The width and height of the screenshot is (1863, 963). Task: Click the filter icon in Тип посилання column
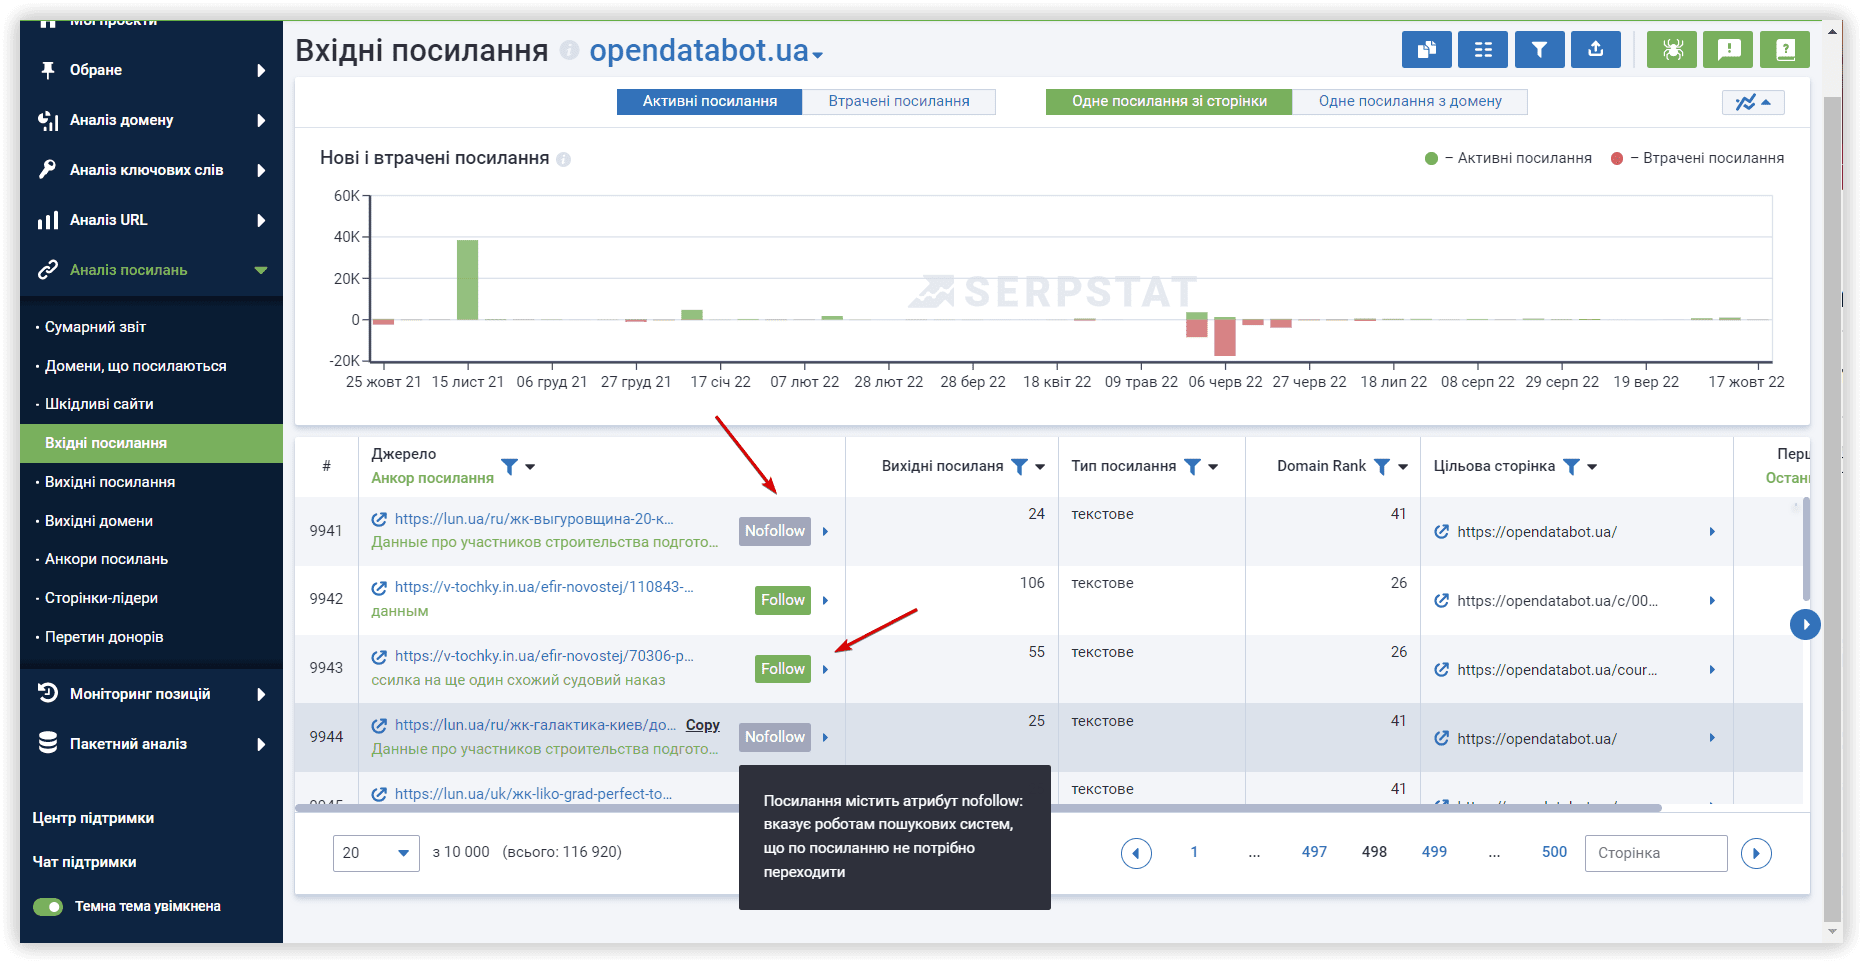point(1192,466)
